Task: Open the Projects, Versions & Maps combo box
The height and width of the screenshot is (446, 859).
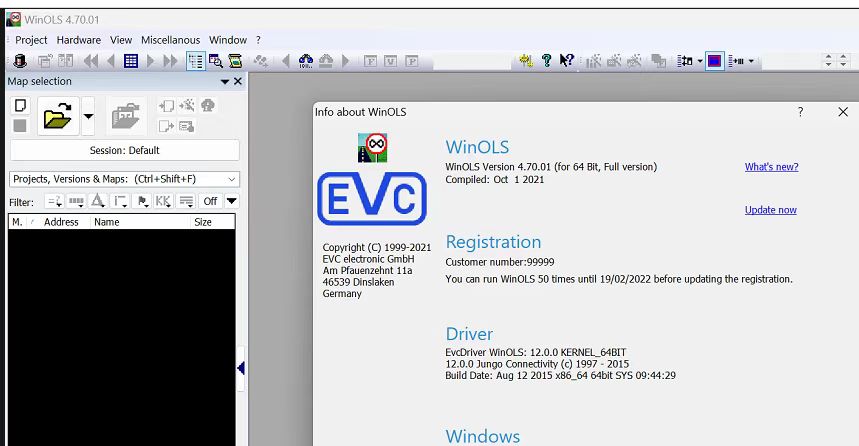Action: pos(125,179)
